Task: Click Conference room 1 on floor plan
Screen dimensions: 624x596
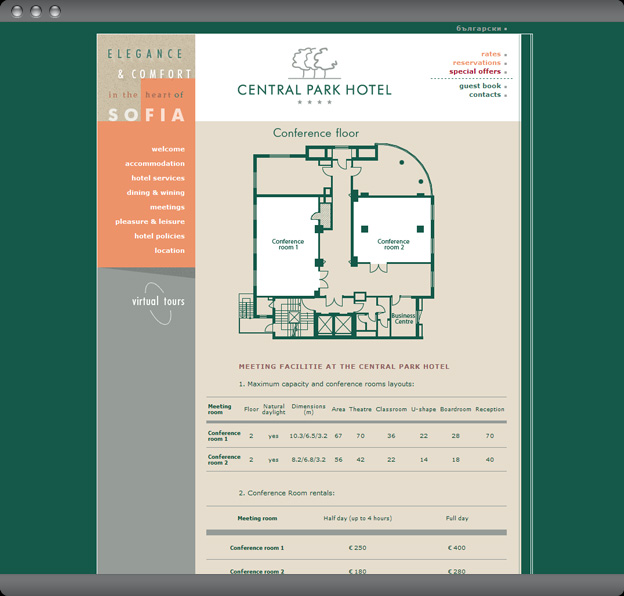Action: point(288,244)
